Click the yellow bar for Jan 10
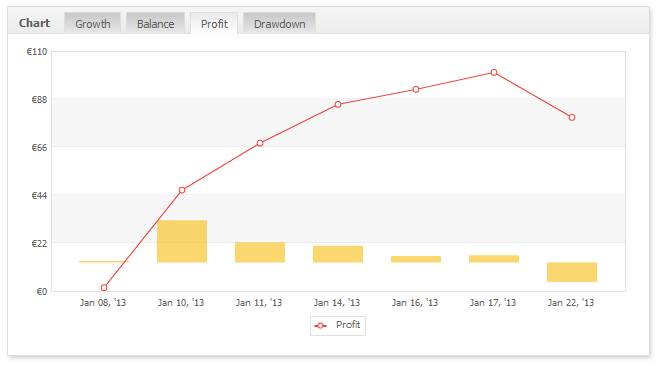The image size is (660, 365). (x=182, y=241)
